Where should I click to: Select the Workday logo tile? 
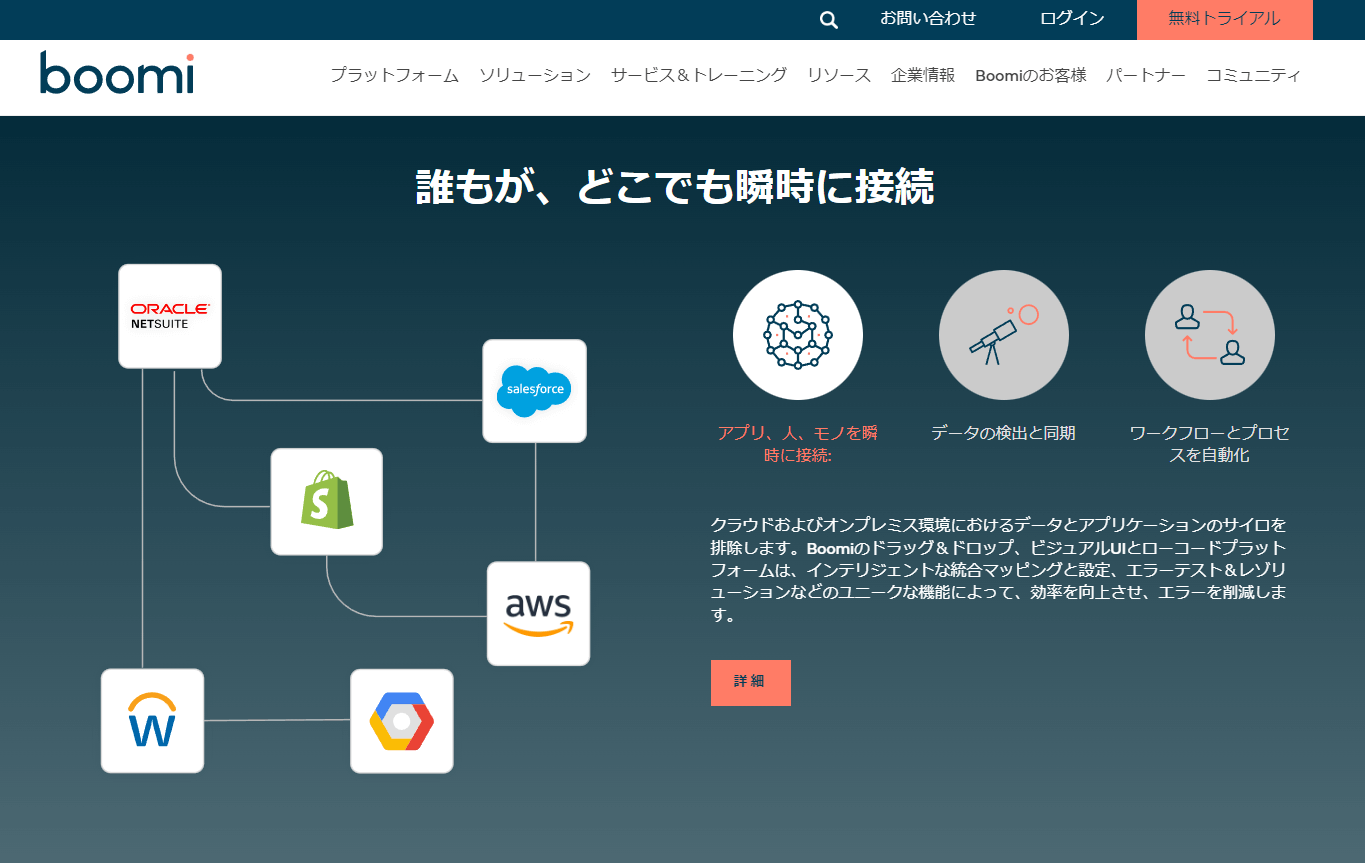pyautogui.click(x=152, y=721)
